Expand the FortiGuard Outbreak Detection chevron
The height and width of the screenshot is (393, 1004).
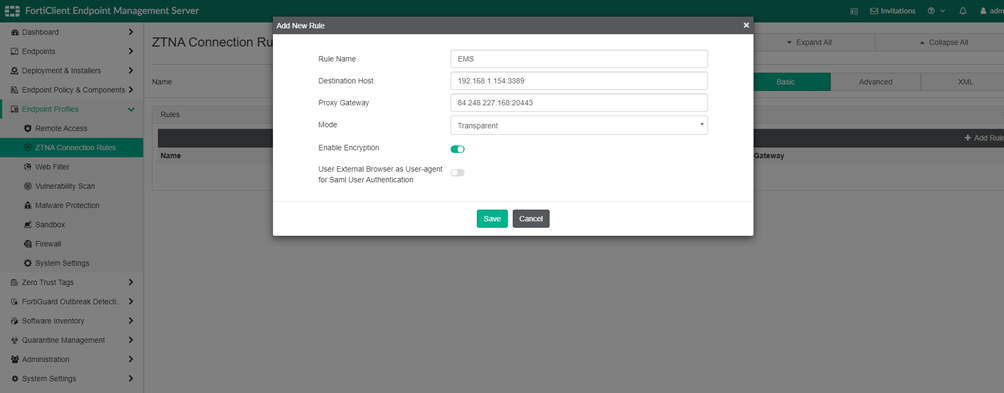pyautogui.click(x=131, y=301)
